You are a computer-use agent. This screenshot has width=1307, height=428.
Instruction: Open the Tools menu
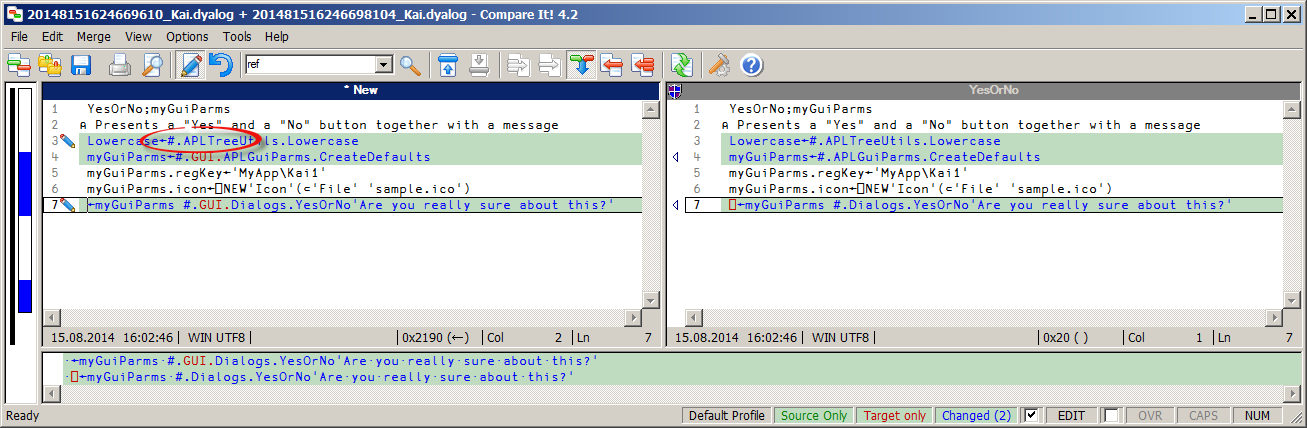pyautogui.click(x=237, y=36)
